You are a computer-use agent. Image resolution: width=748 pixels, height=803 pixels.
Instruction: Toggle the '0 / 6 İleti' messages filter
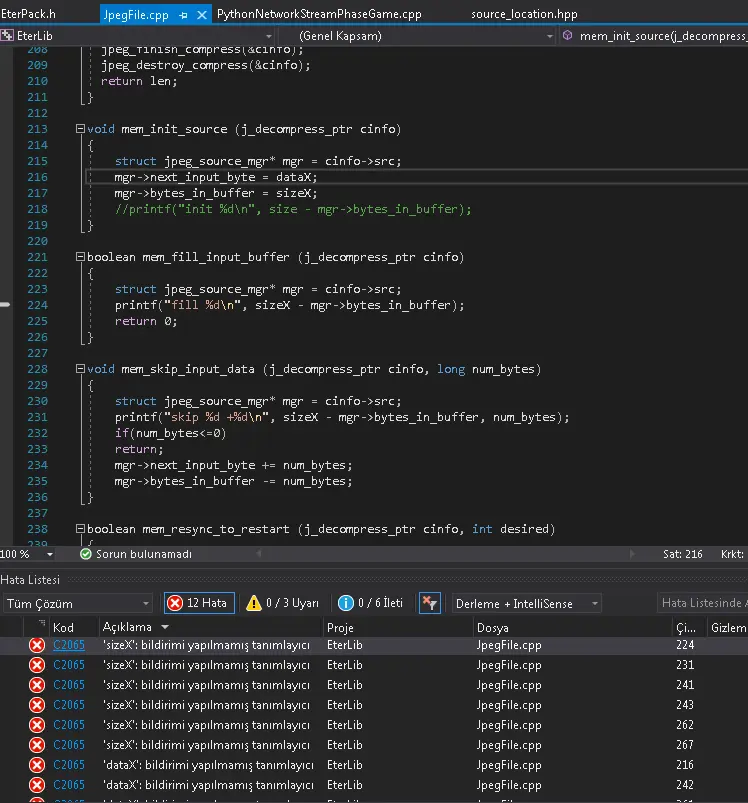coord(371,603)
